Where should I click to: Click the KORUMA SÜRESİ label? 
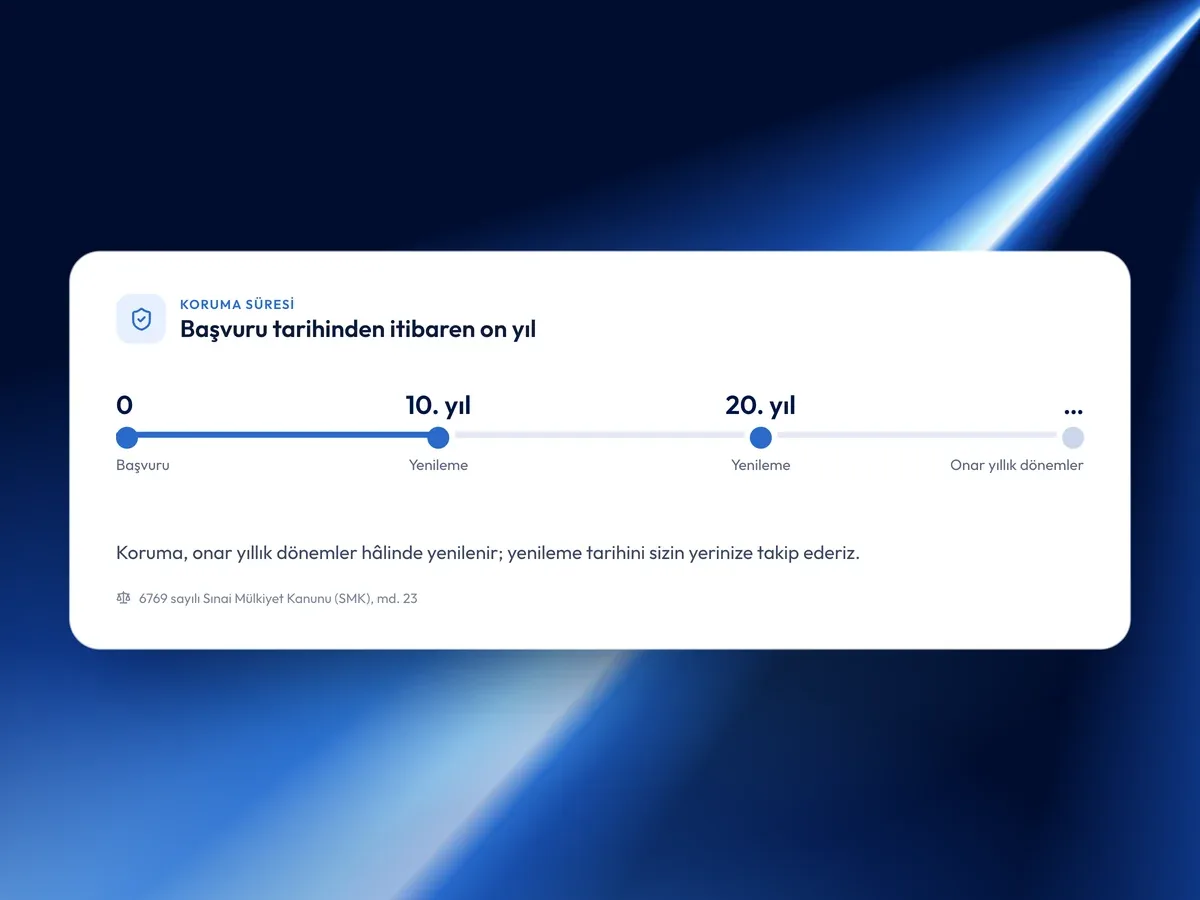coord(237,304)
